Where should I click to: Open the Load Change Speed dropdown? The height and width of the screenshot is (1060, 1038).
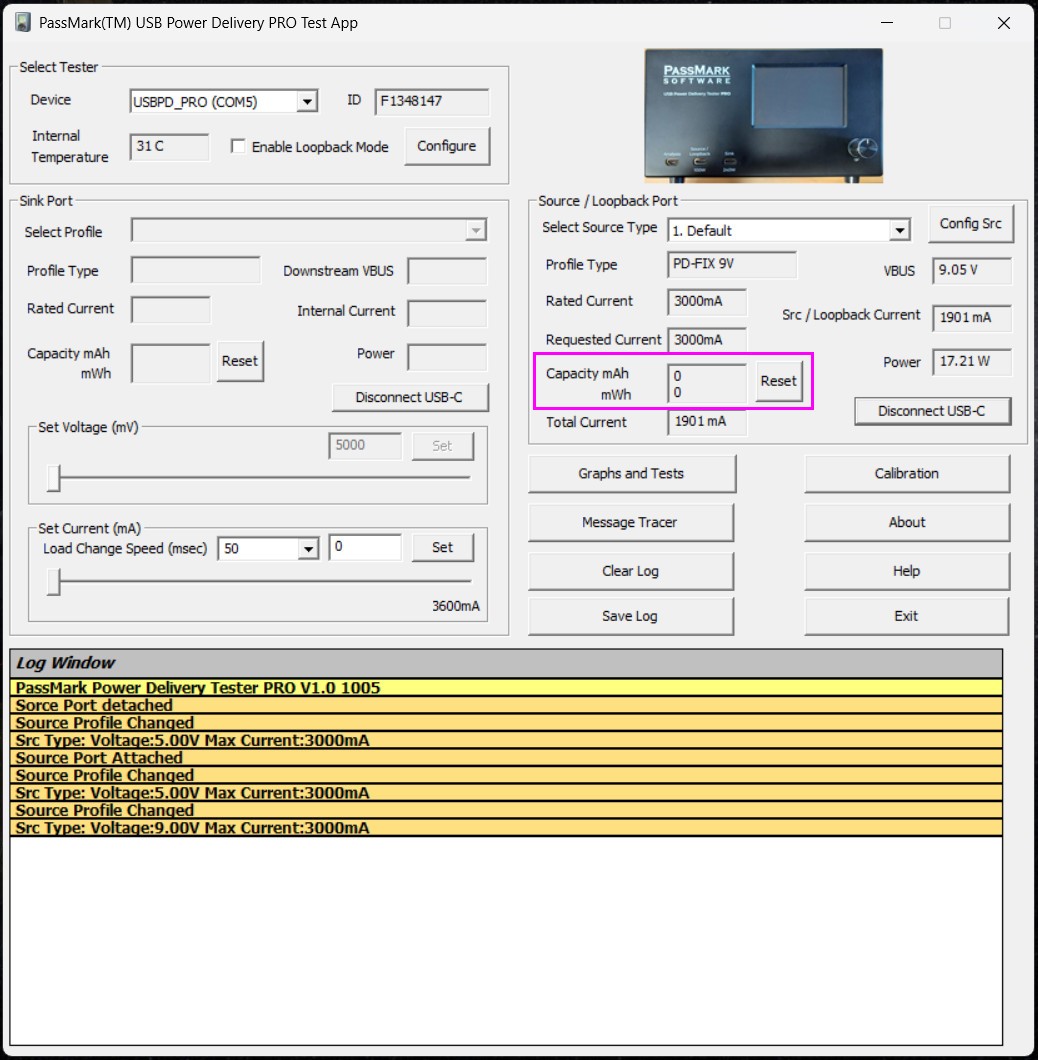click(x=308, y=548)
